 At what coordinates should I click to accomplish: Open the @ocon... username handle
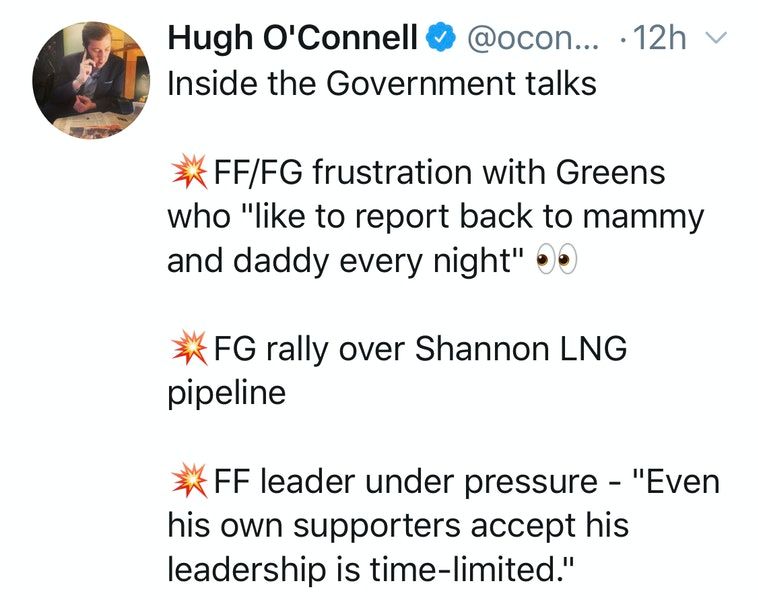(x=532, y=39)
